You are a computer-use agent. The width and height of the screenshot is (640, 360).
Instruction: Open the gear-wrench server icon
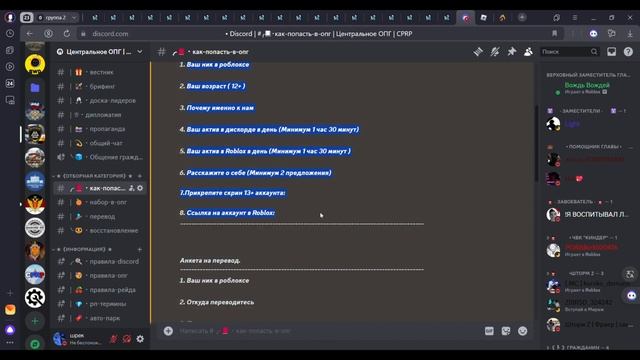(35, 298)
